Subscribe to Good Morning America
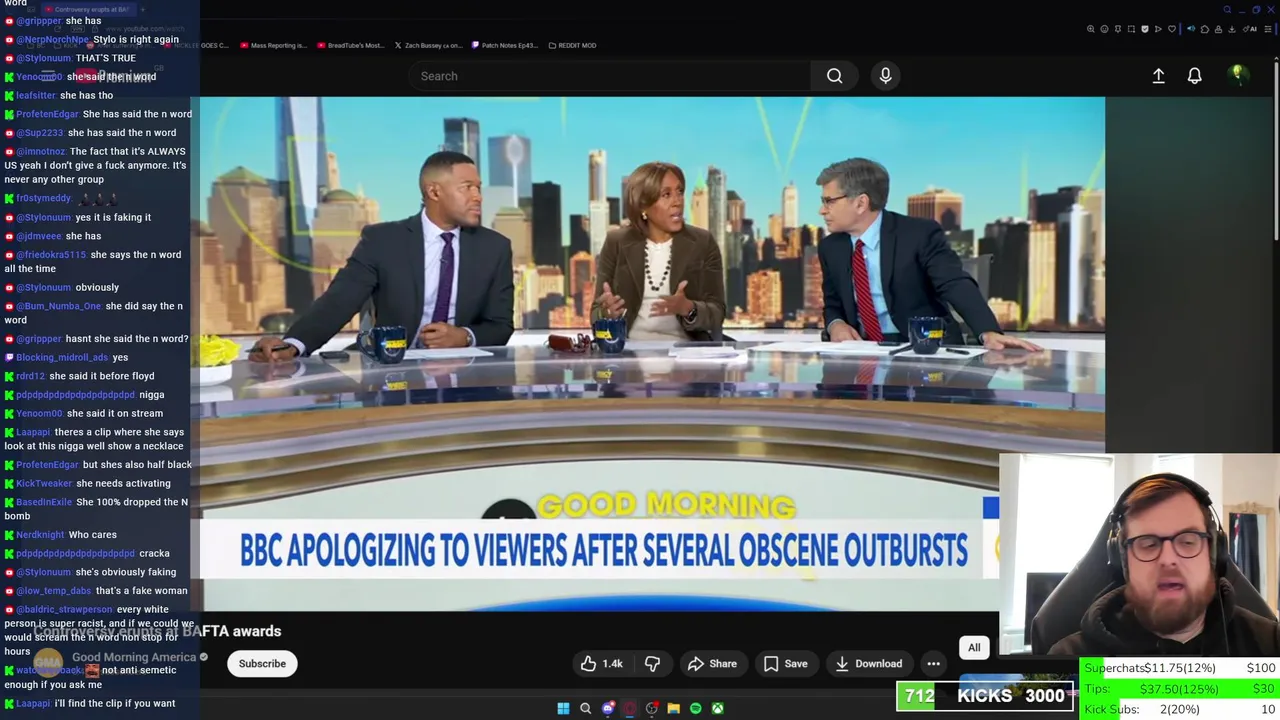Image resolution: width=1280 pixels, height=720 pixels. click(x=262, y=664)
